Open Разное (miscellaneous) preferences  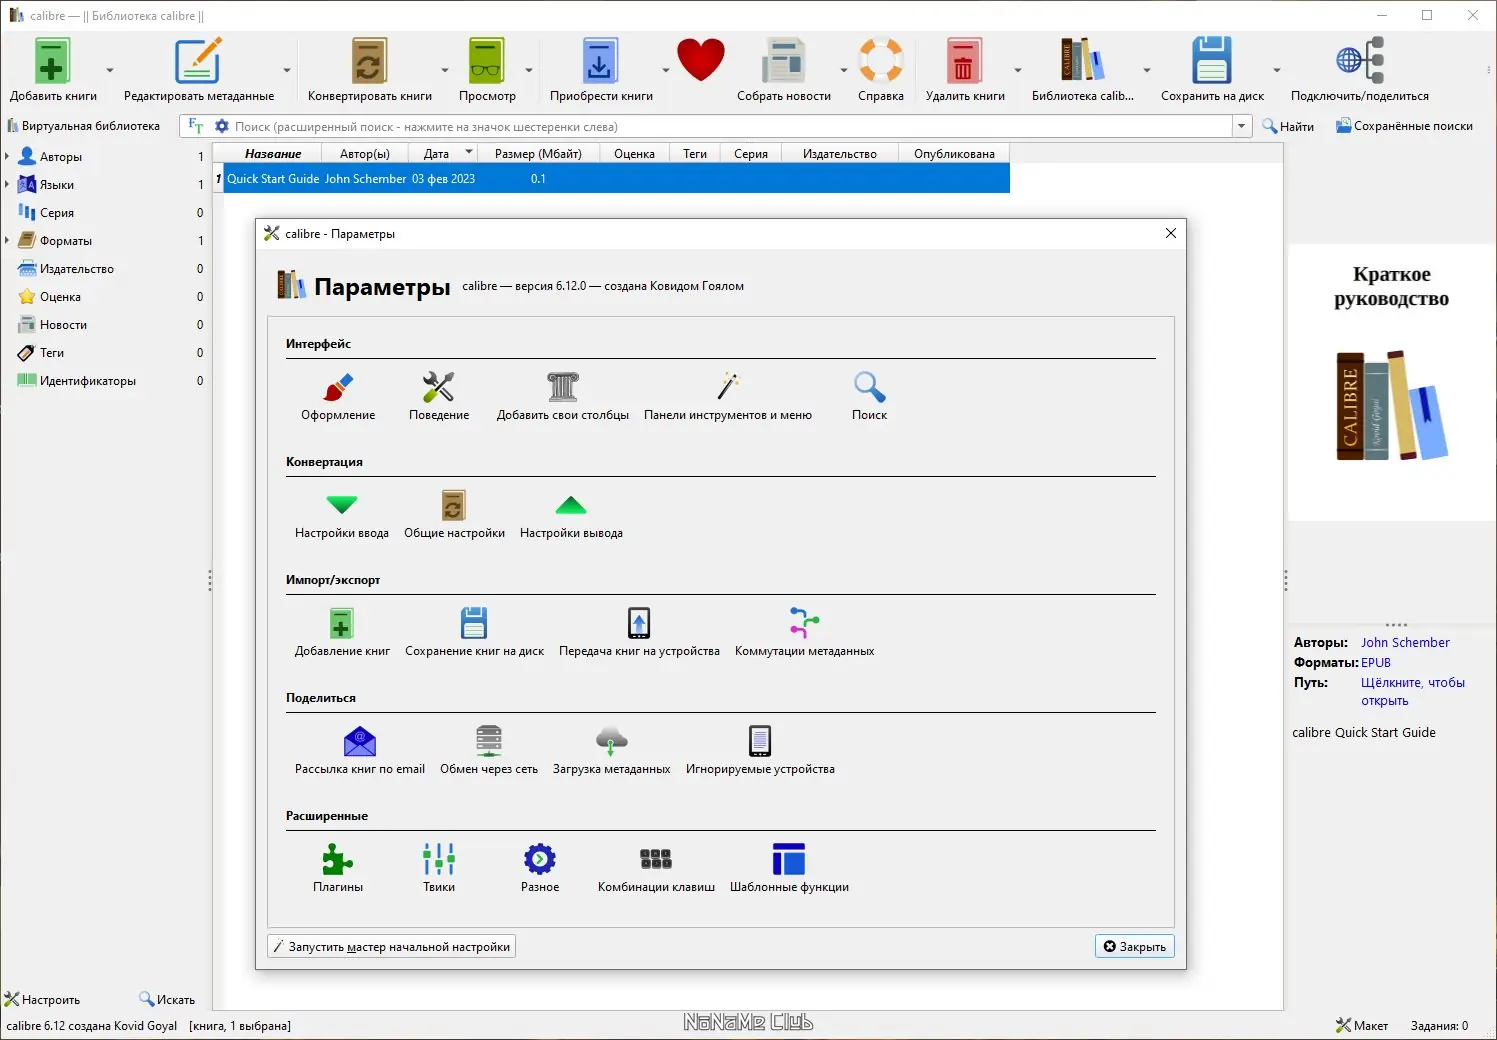point(540,868)
